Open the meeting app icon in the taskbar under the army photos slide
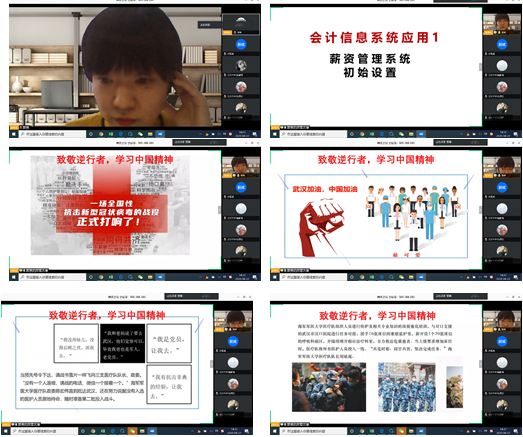The width and height of the screenshot is (523, 437). (421, 431)
